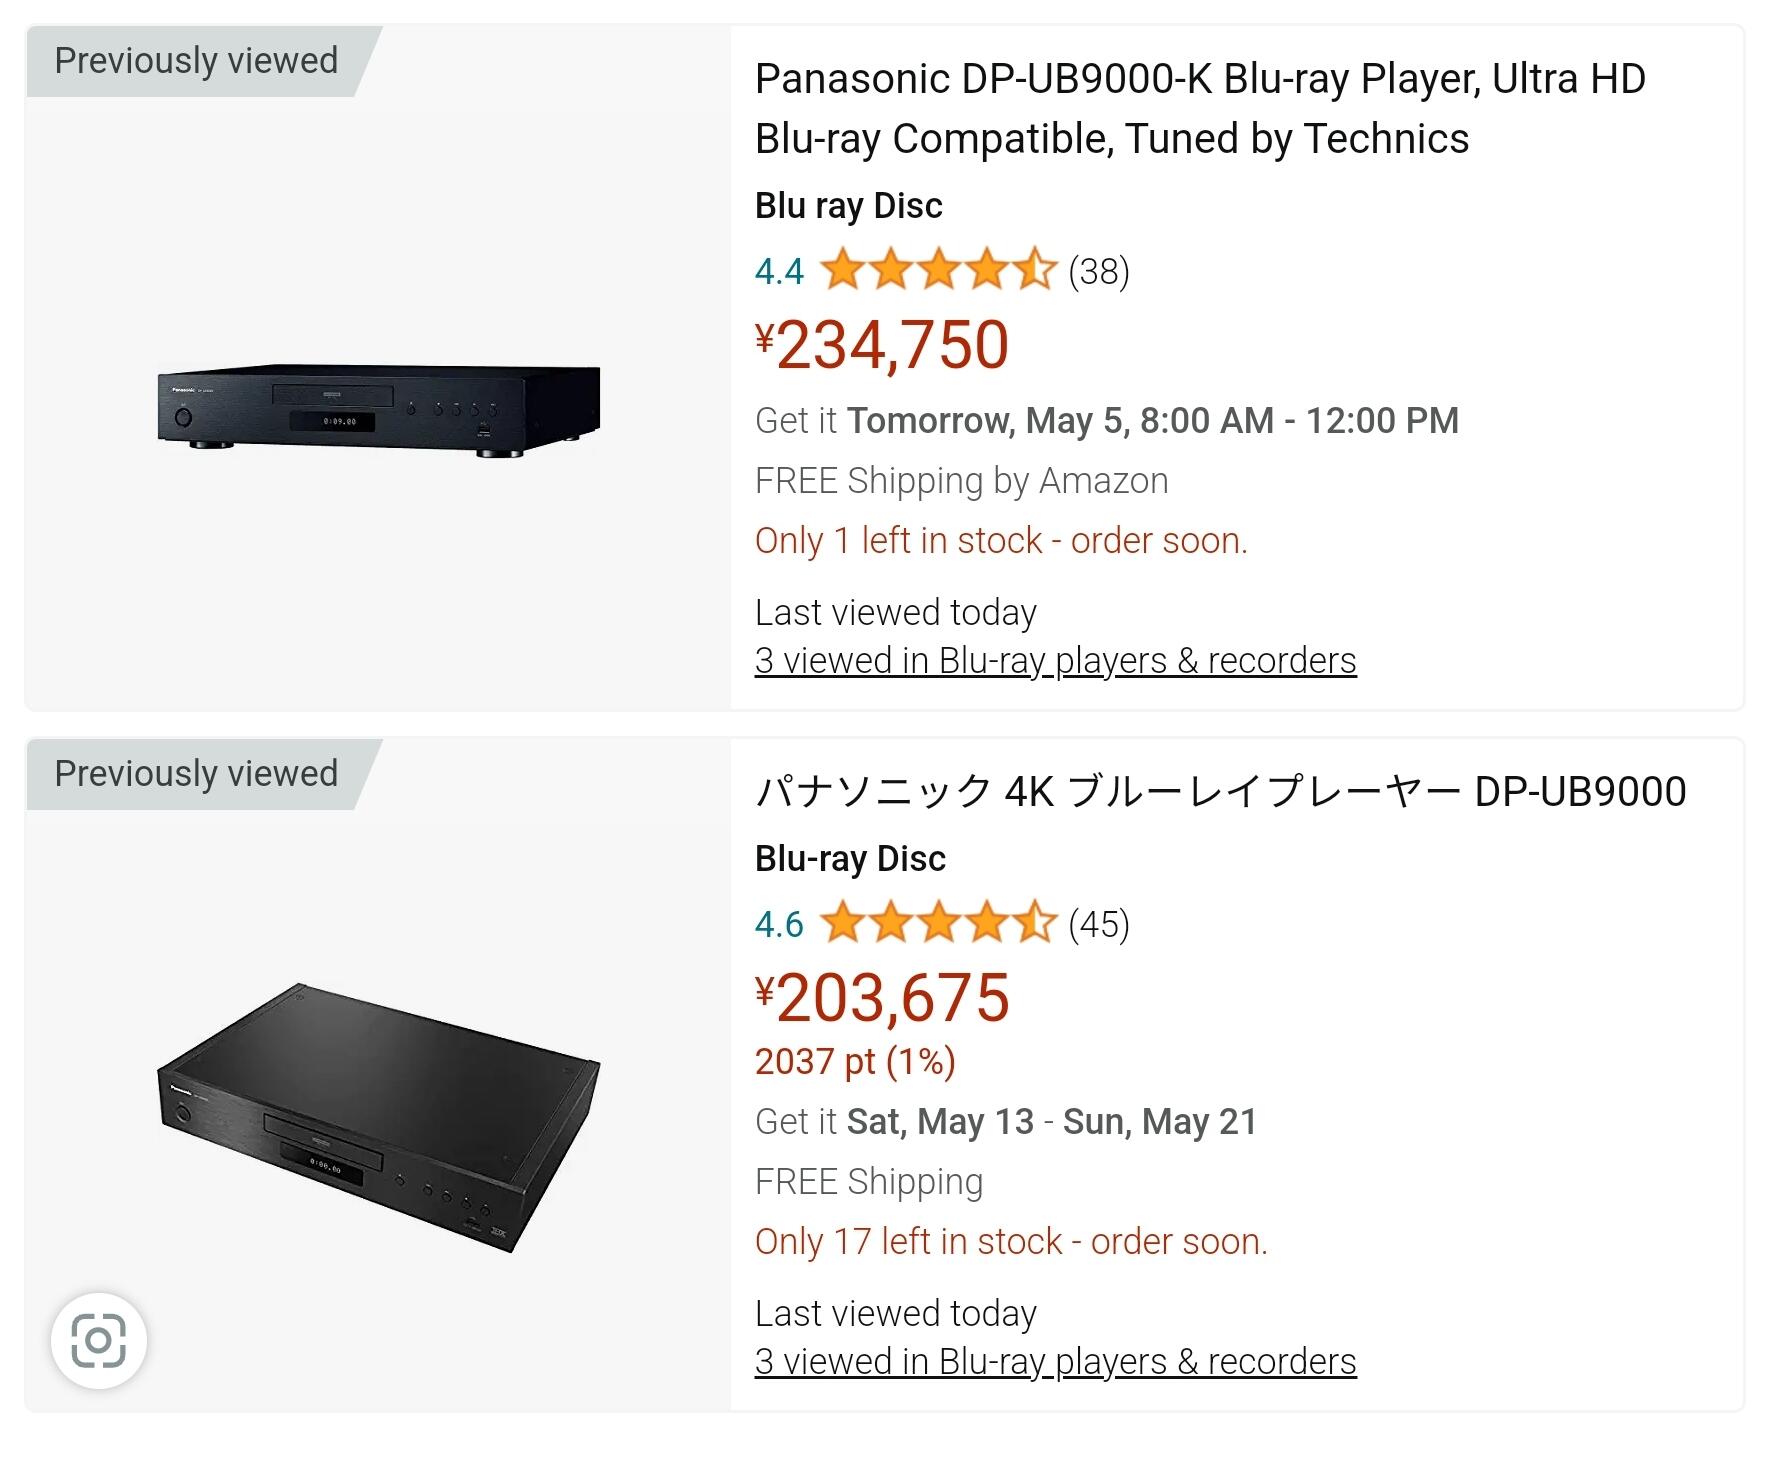1768x1472 pixels.
Task: Open the (45) reviews count
Action: point(1098,924)
